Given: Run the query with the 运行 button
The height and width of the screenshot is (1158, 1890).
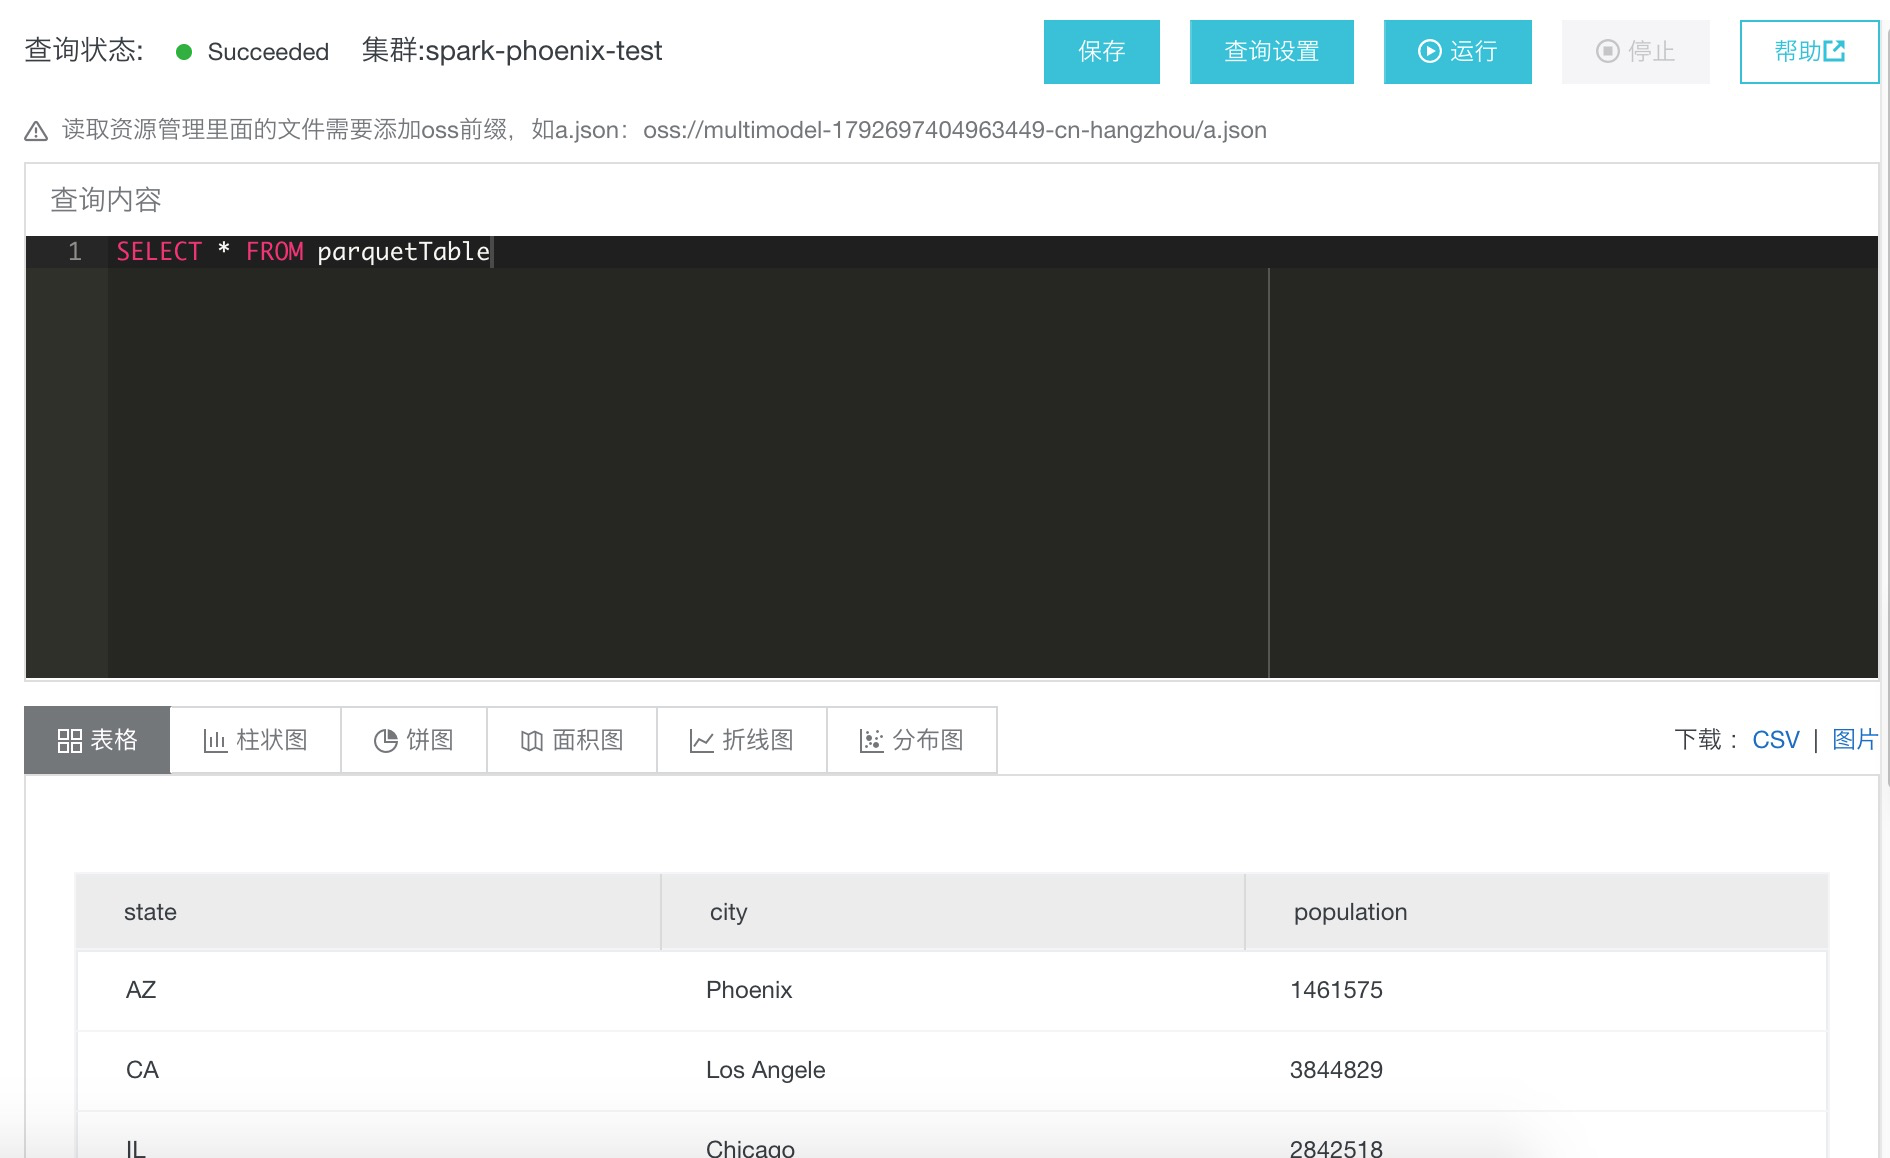Looking at the screenshot, I should coord(1456,51).
